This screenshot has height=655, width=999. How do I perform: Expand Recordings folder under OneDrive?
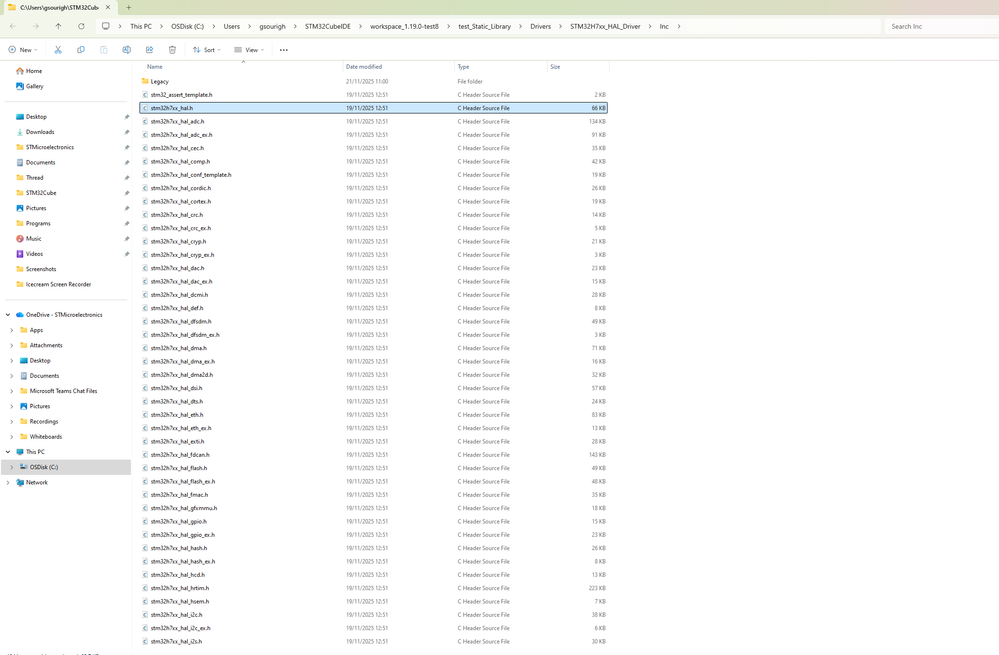[x=11, y=421]
